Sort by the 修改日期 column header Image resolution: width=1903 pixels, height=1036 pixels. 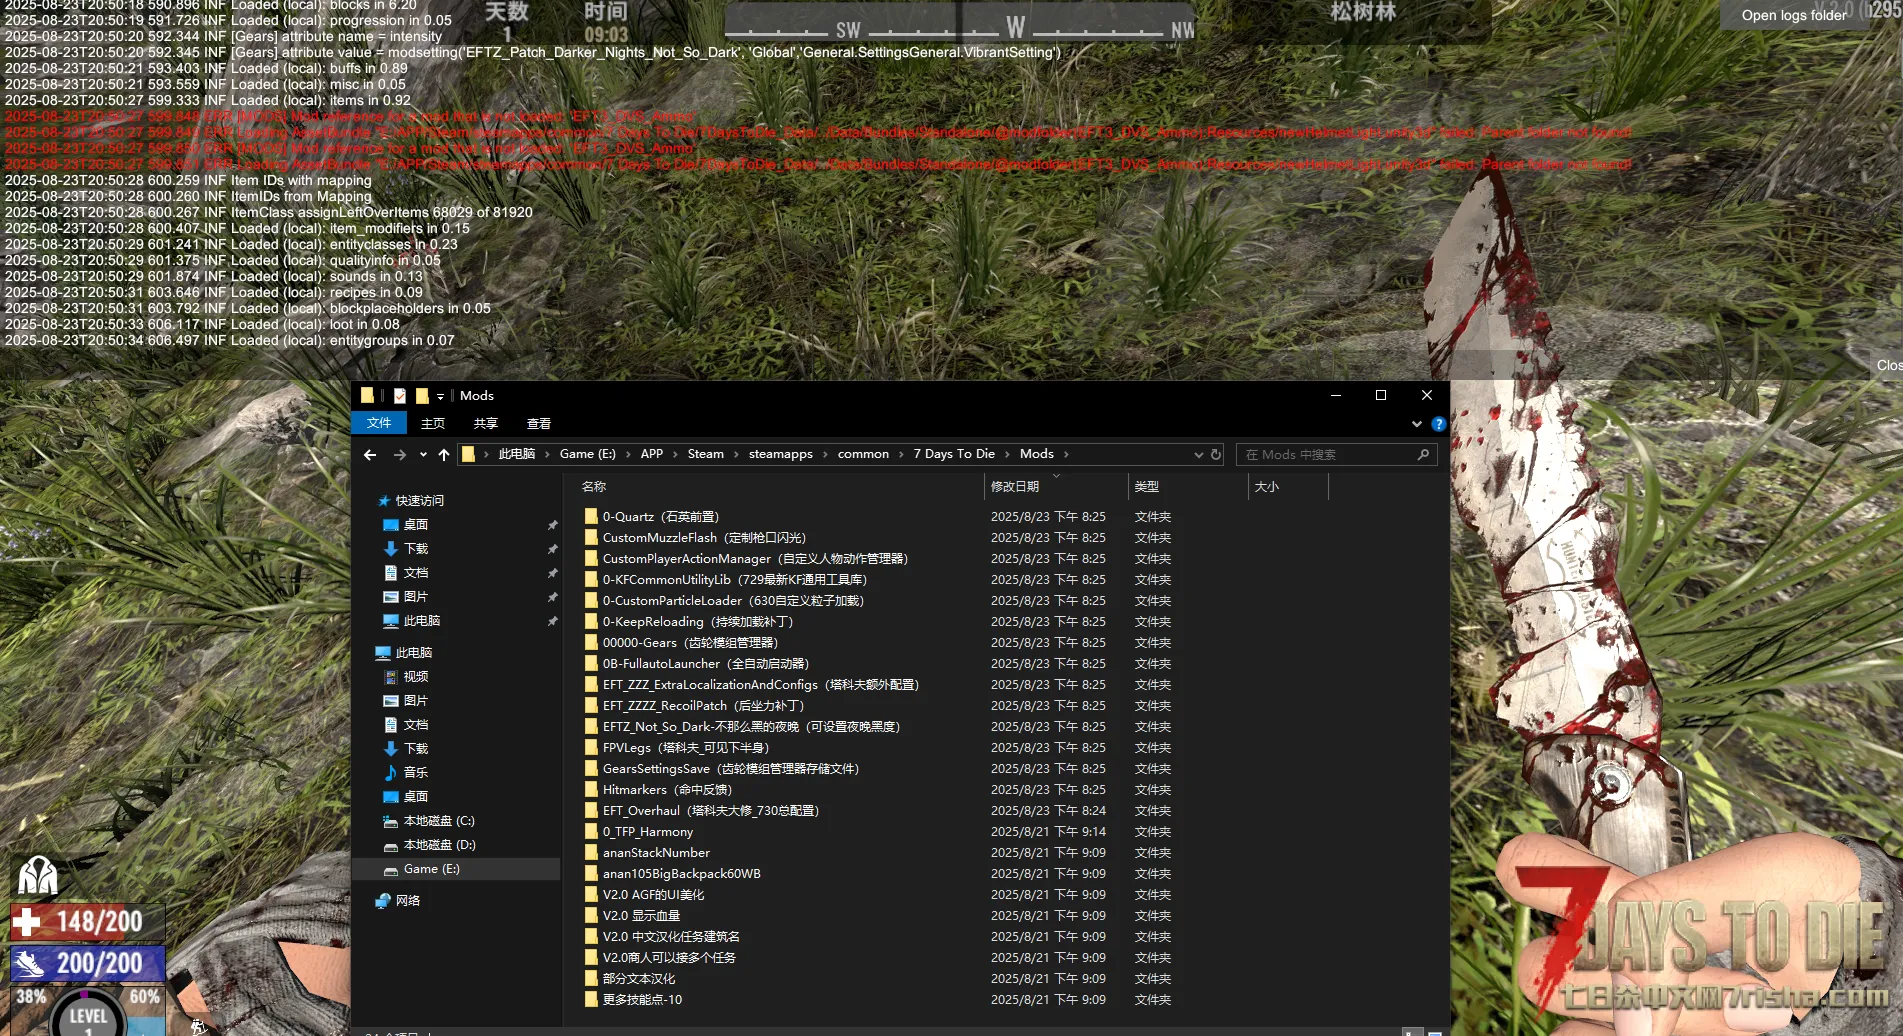(1015, 487)
